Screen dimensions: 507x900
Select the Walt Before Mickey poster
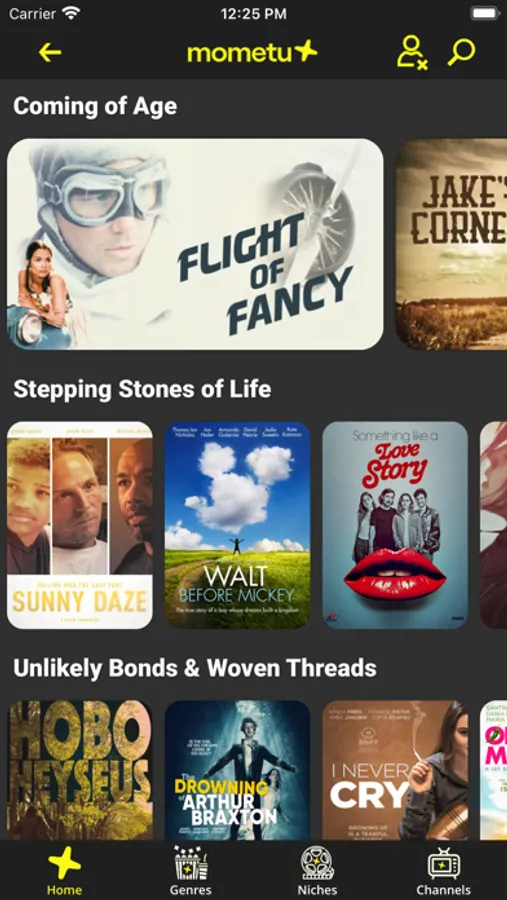click(x=238, y=525)
